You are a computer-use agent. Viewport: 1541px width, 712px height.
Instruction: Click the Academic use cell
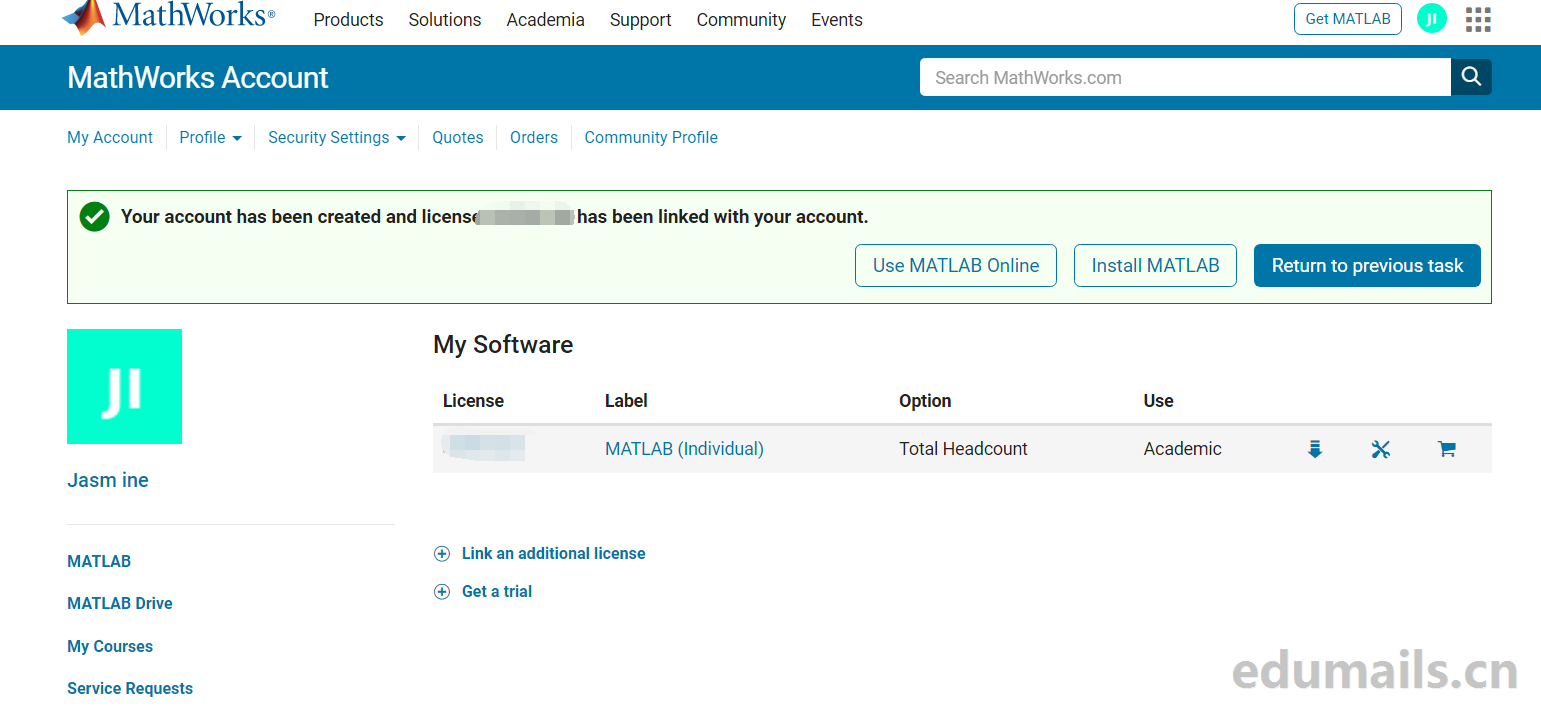coord(1182,449)
